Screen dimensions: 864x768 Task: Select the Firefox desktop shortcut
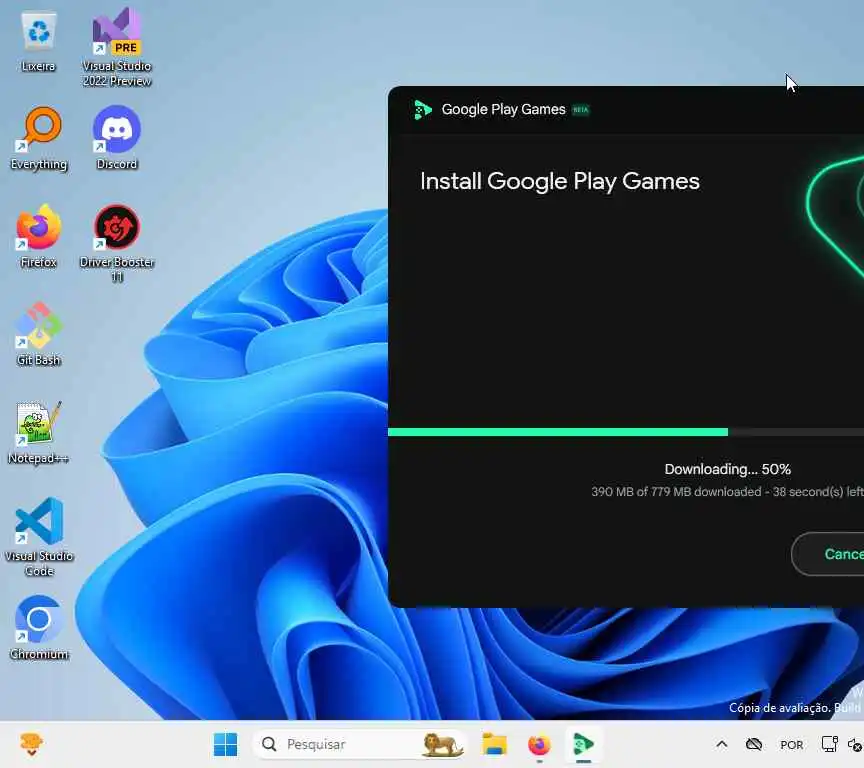point(39,237)
